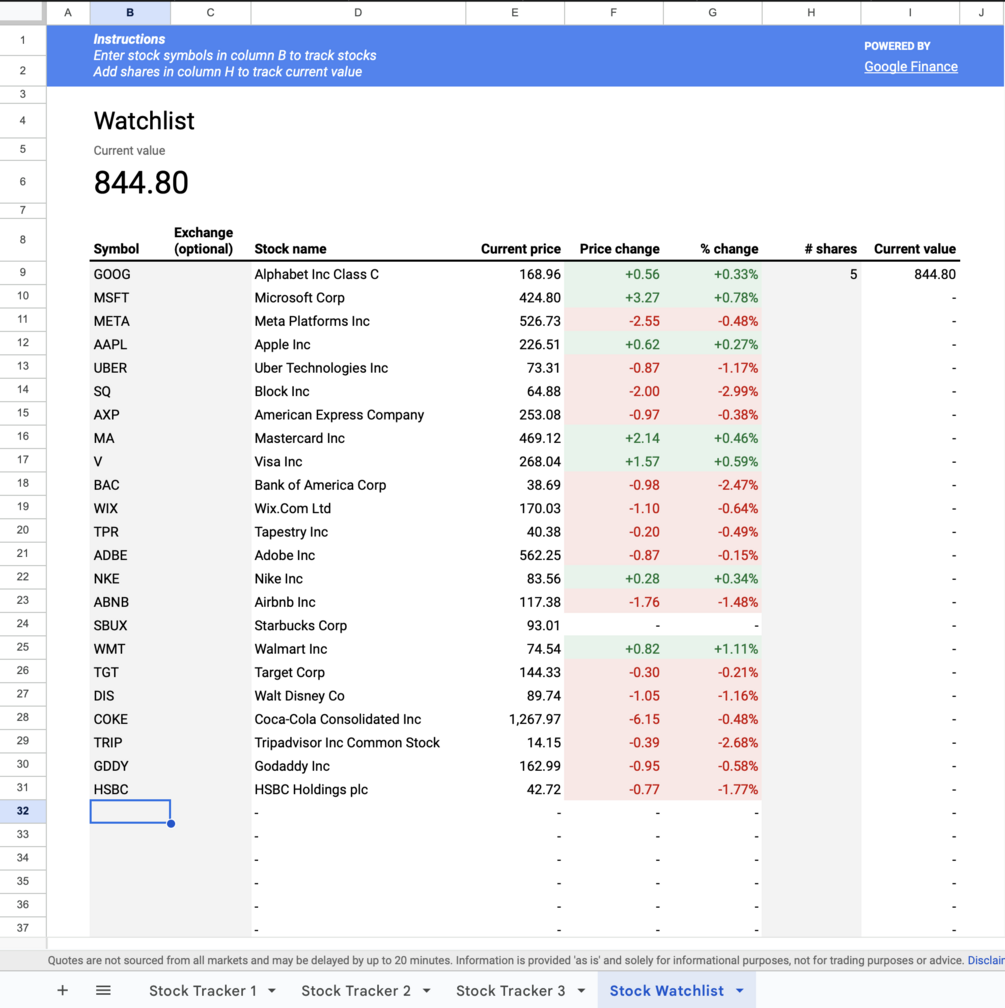Click the Coca-Cola Consolidated Inc cell
This screenshot has width=1005, height=1008.
(358, 719)
